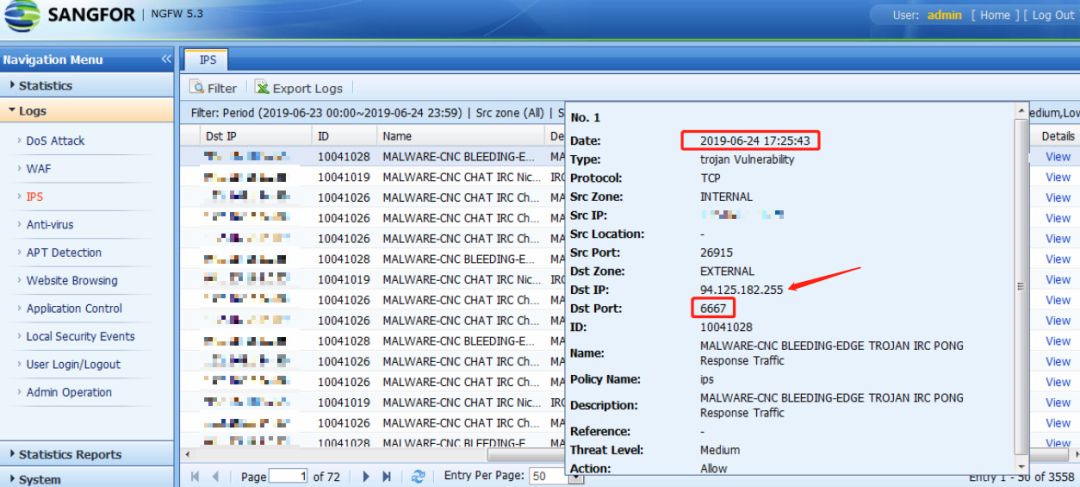Open APT Detection logs
Screen dimensions: 1080x487
pos(64,252)
